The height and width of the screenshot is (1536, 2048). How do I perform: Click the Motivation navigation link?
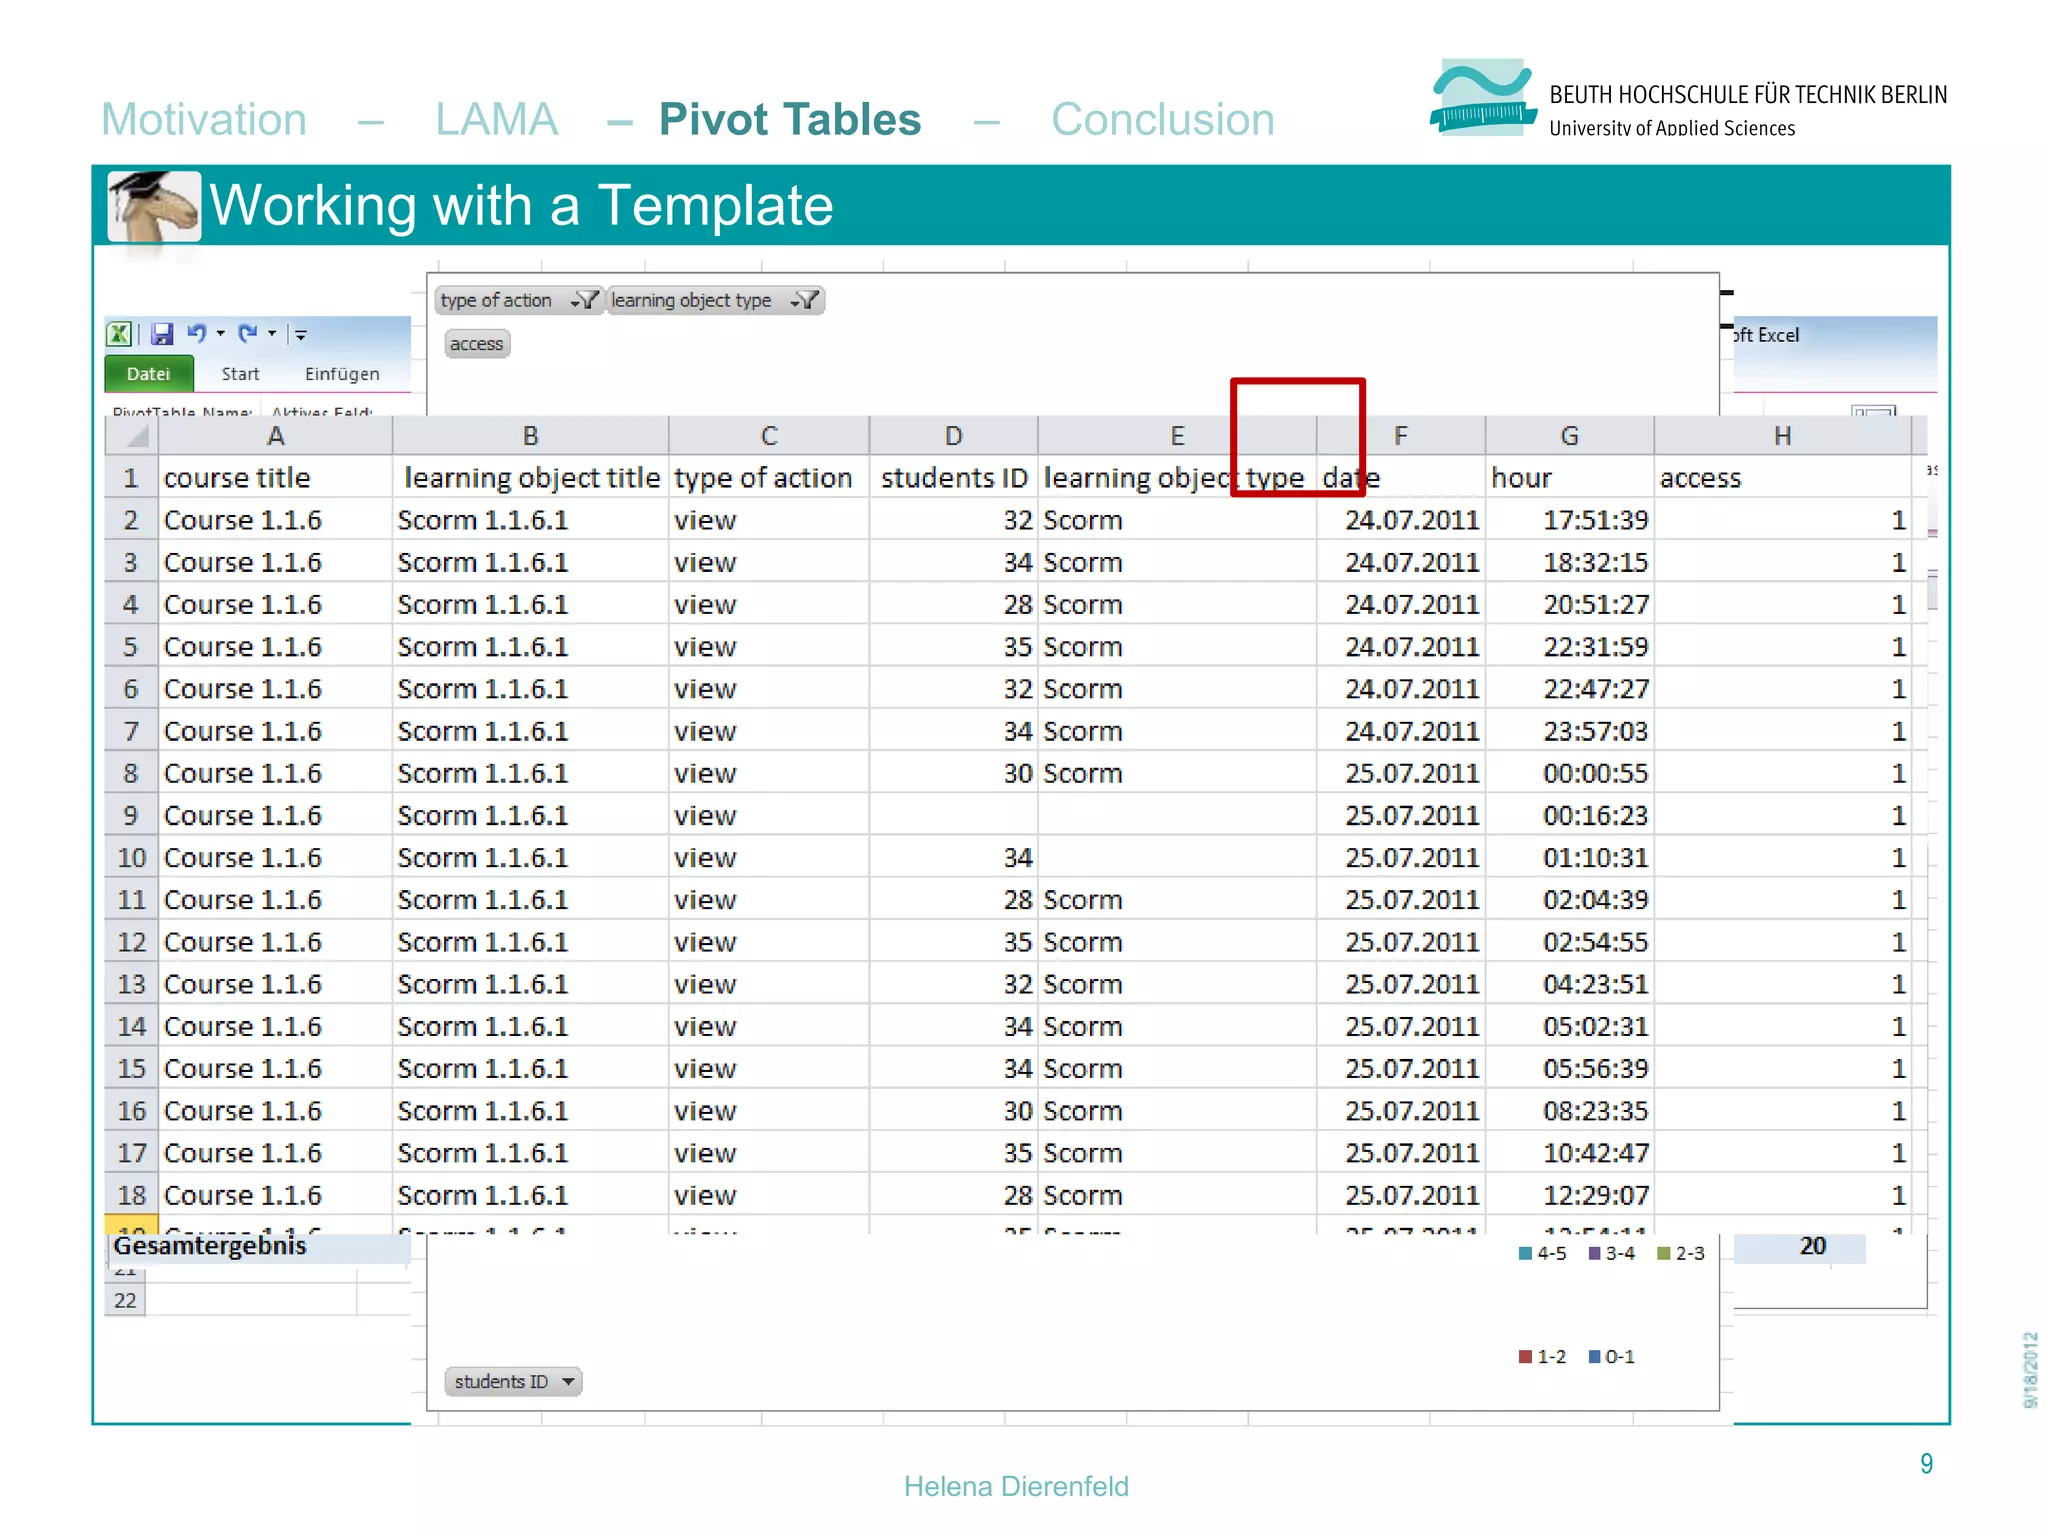(x=204, y=120)
